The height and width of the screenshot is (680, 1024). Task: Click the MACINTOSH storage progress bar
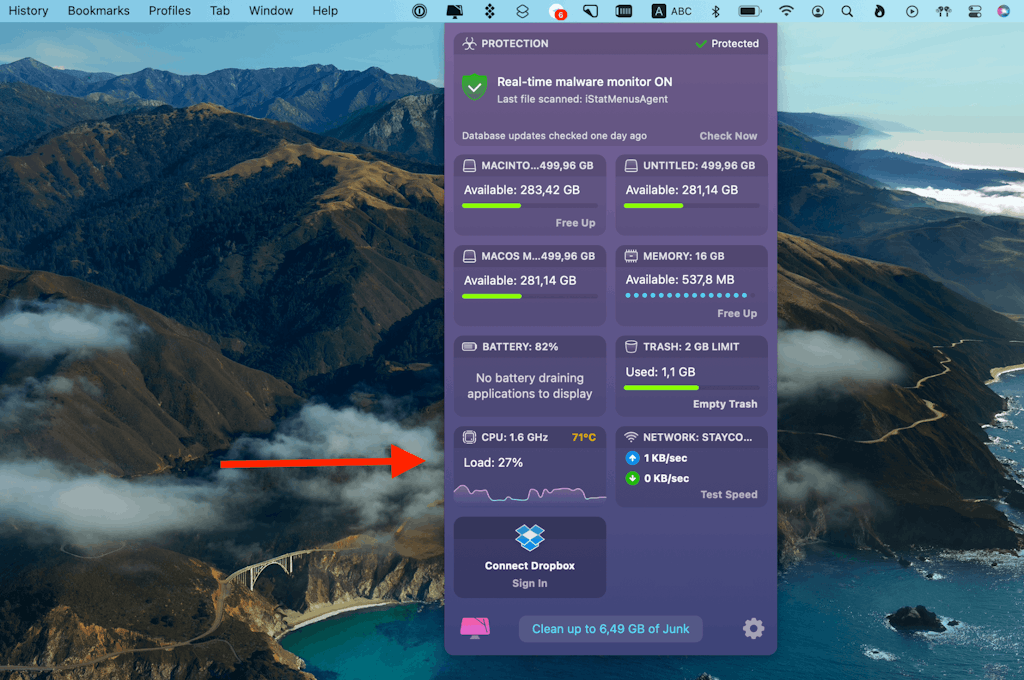pyautogui.click(x=529, y=205)
